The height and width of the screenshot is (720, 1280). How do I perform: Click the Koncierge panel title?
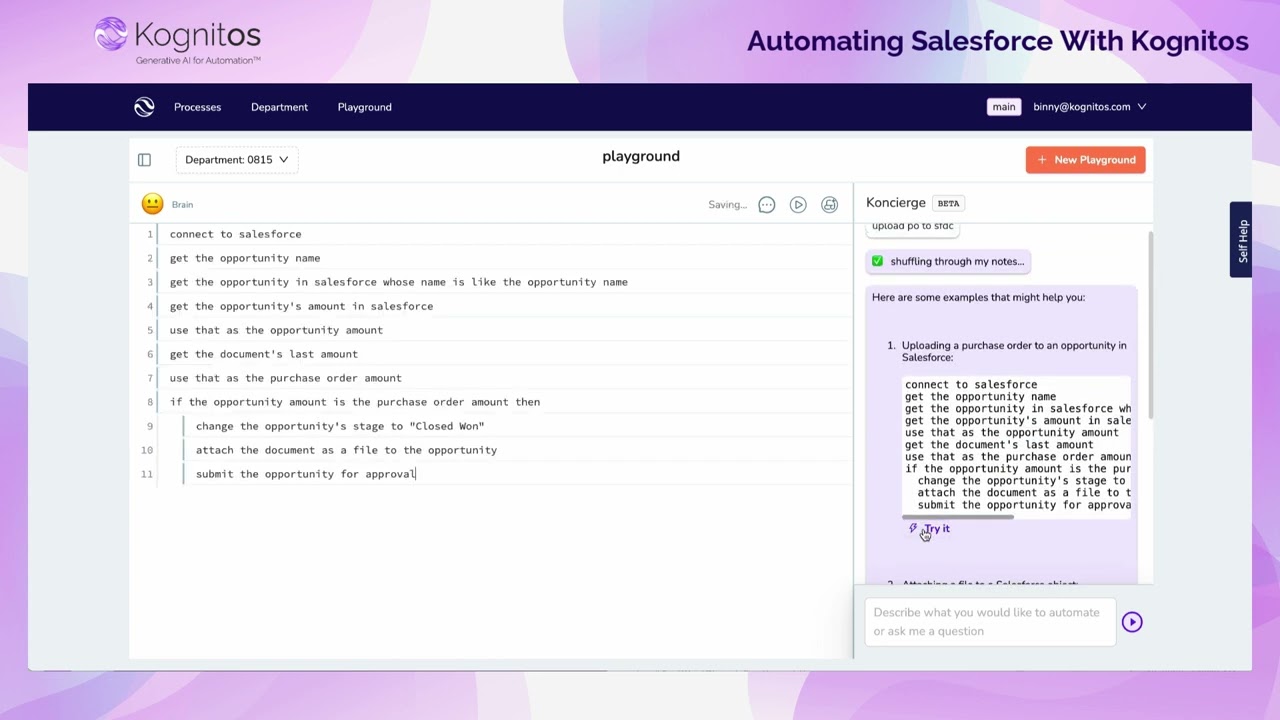click(896, 203)
